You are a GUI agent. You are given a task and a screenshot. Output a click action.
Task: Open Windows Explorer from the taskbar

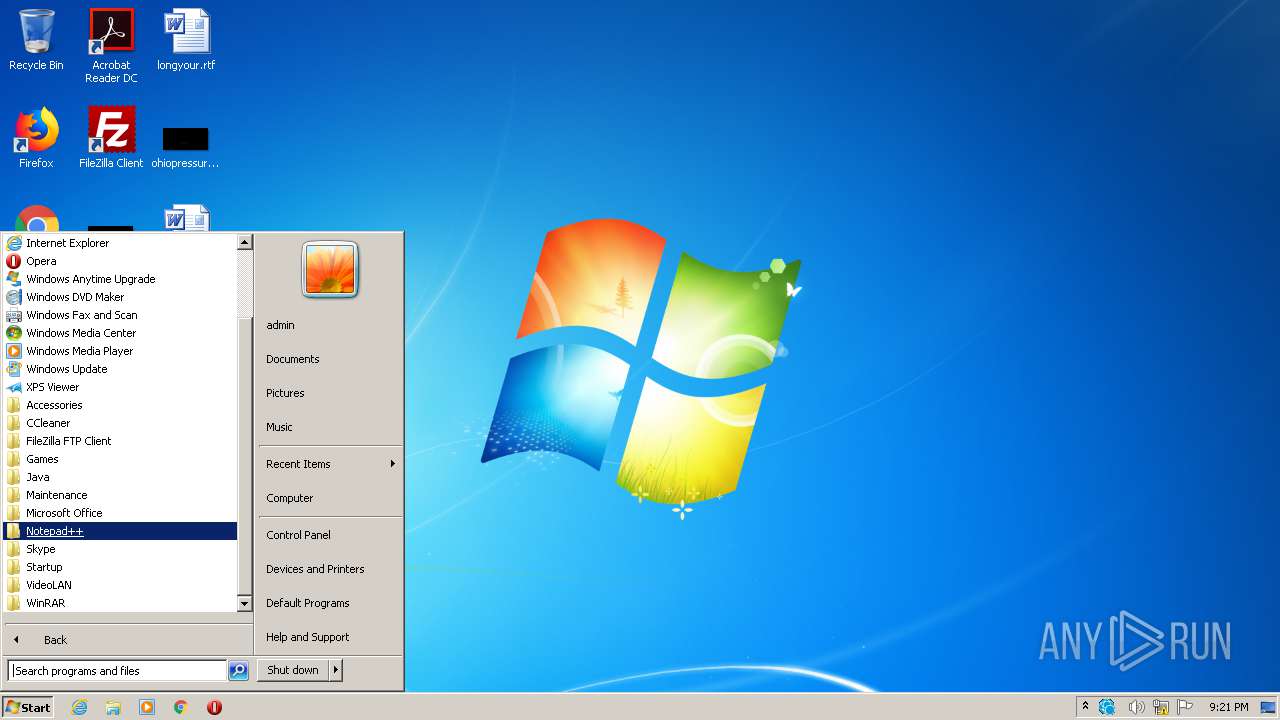[x=113, y=707]
